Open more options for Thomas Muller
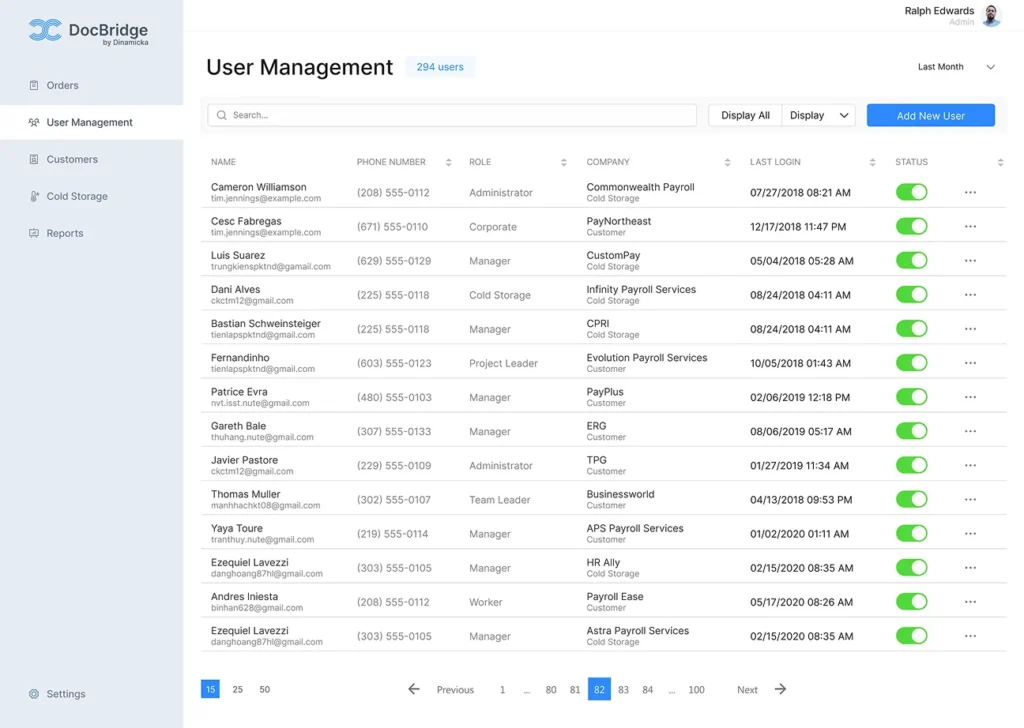The width and height of the screenshot is (1024, 728). point(970,499)
